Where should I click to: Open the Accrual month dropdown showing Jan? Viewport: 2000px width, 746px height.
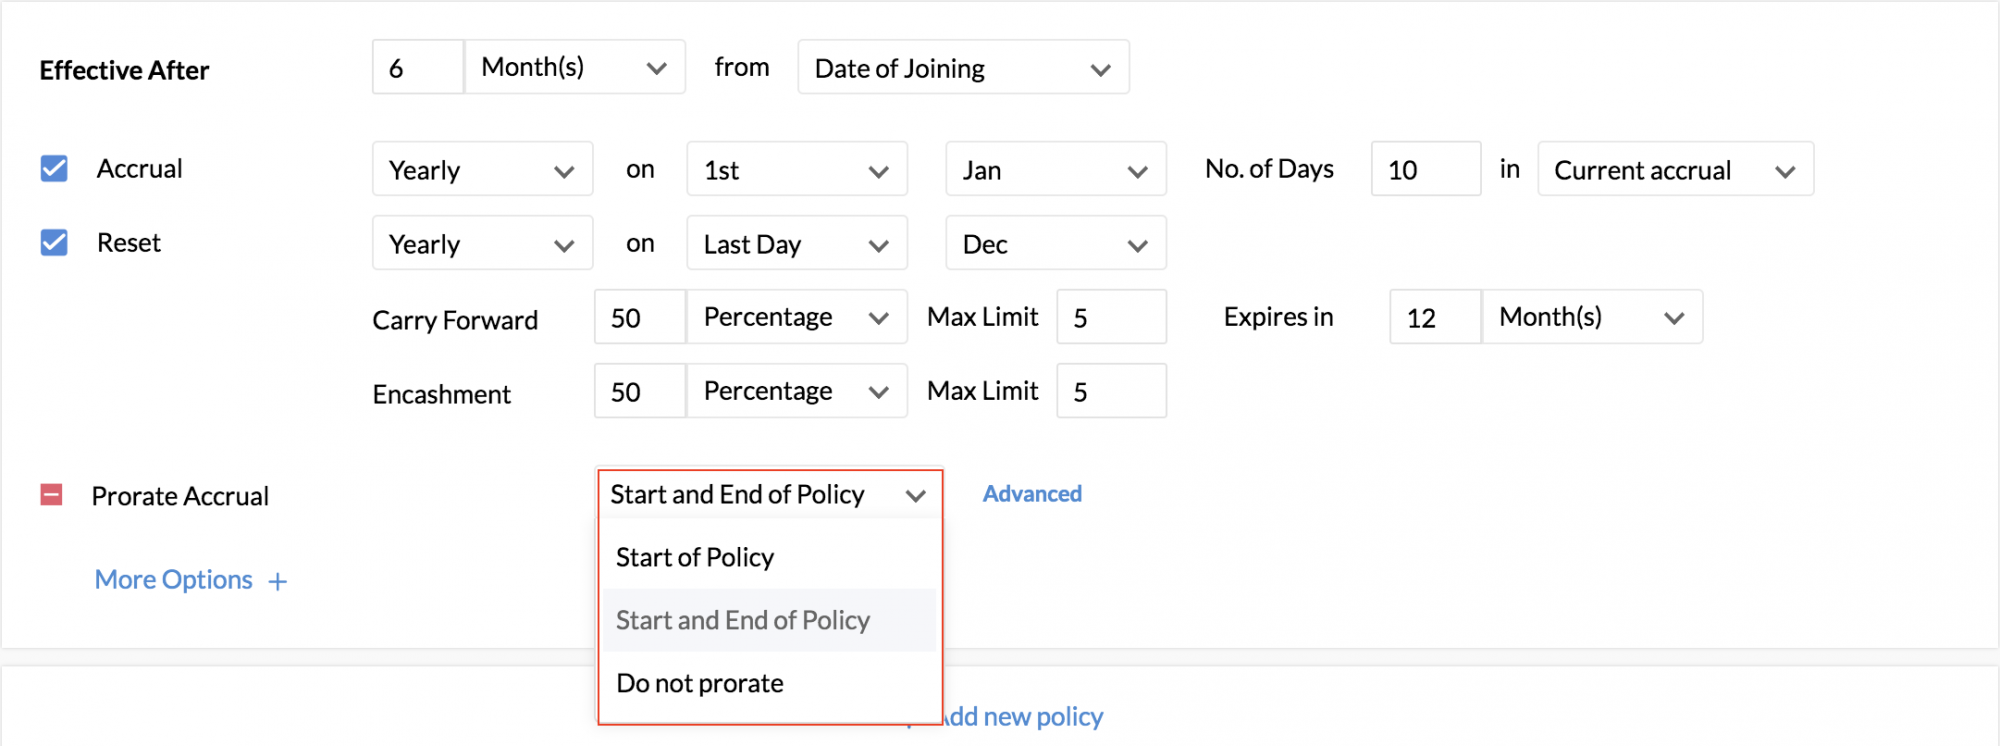pos(1055,170)
